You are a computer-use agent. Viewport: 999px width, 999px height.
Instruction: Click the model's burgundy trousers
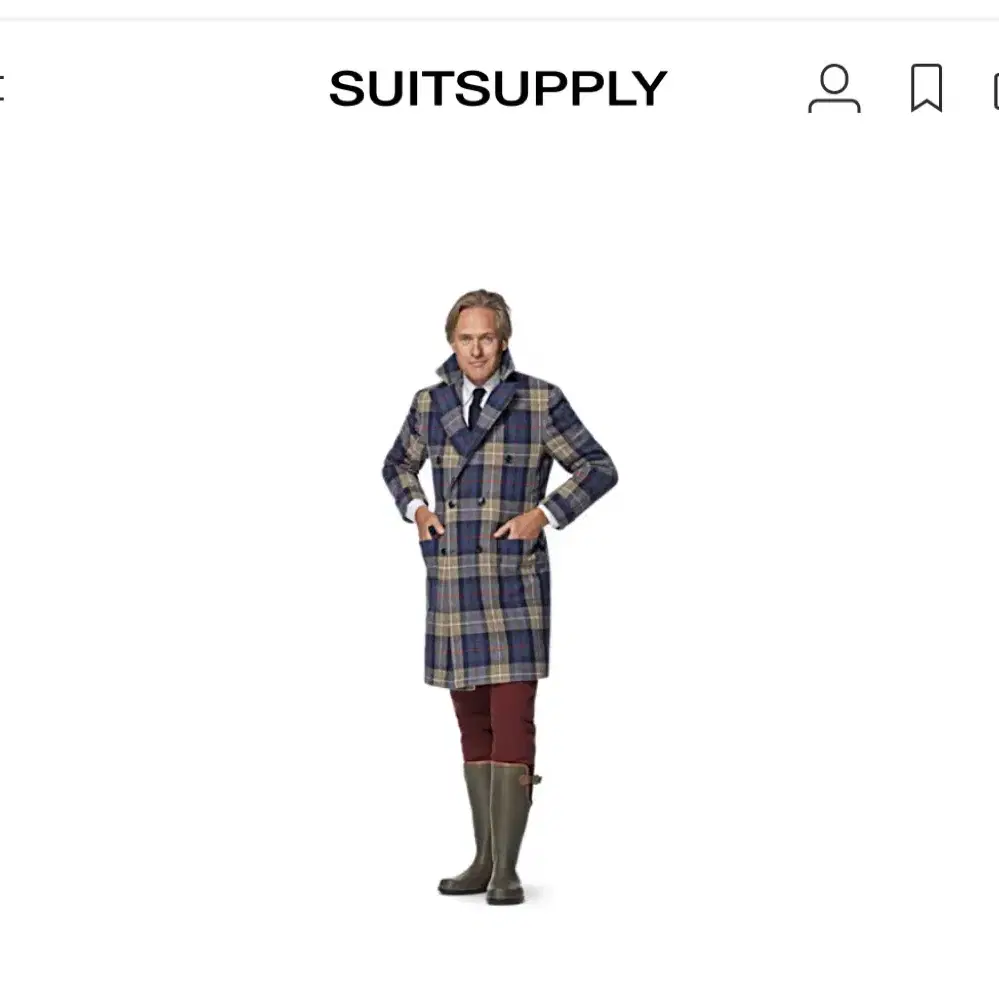(x=494, y=722)
